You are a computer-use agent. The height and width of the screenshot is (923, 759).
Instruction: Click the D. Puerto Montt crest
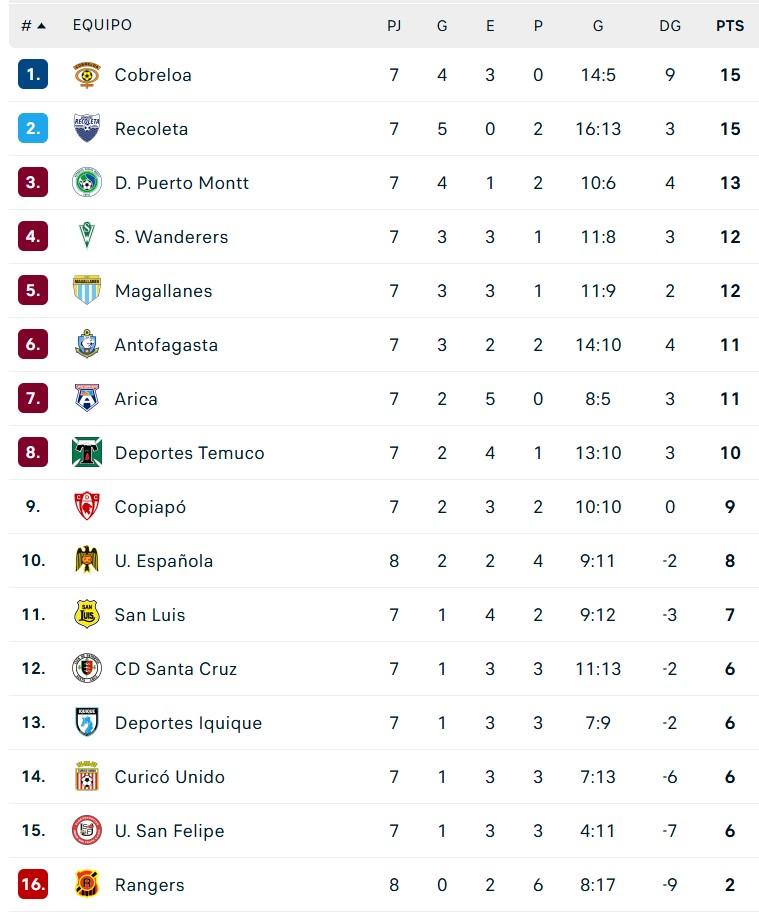coord(87,183)
